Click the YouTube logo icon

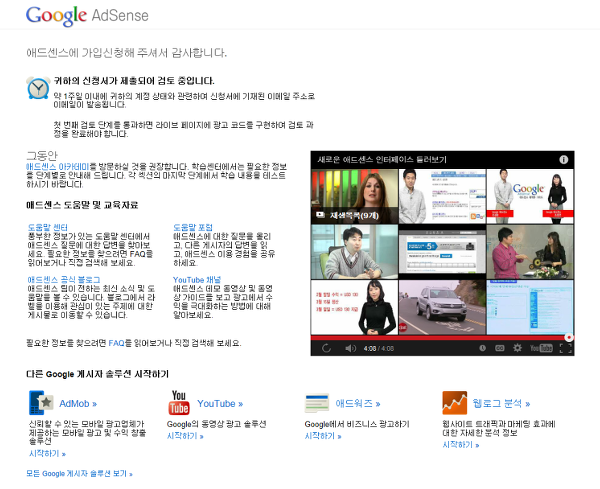tap(179, 403)
